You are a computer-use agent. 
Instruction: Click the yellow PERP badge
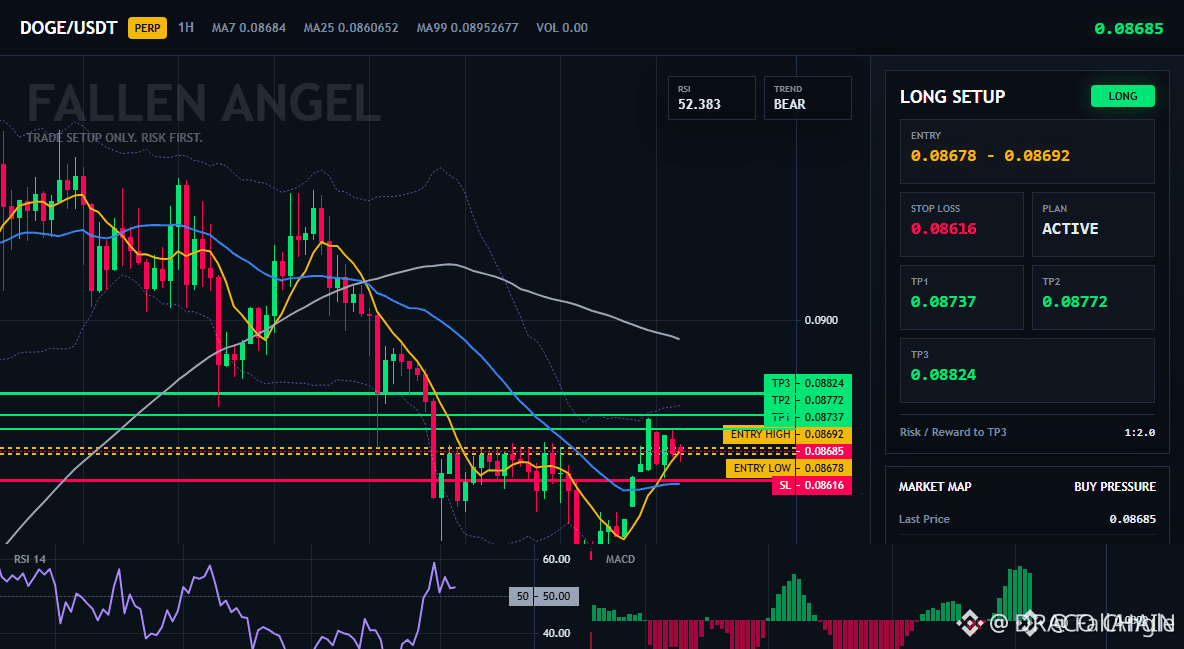pos(147,28)
